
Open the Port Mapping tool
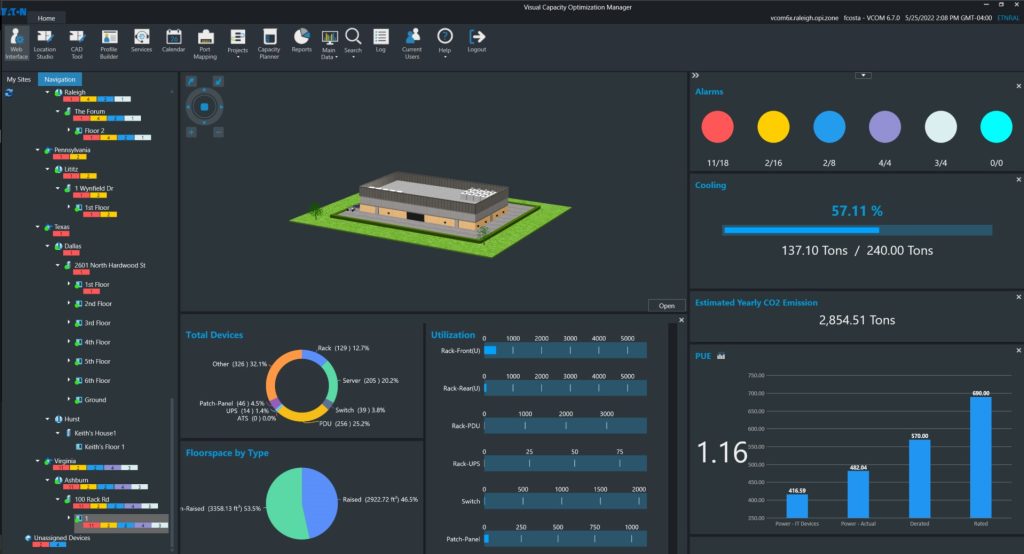point(205,42)
